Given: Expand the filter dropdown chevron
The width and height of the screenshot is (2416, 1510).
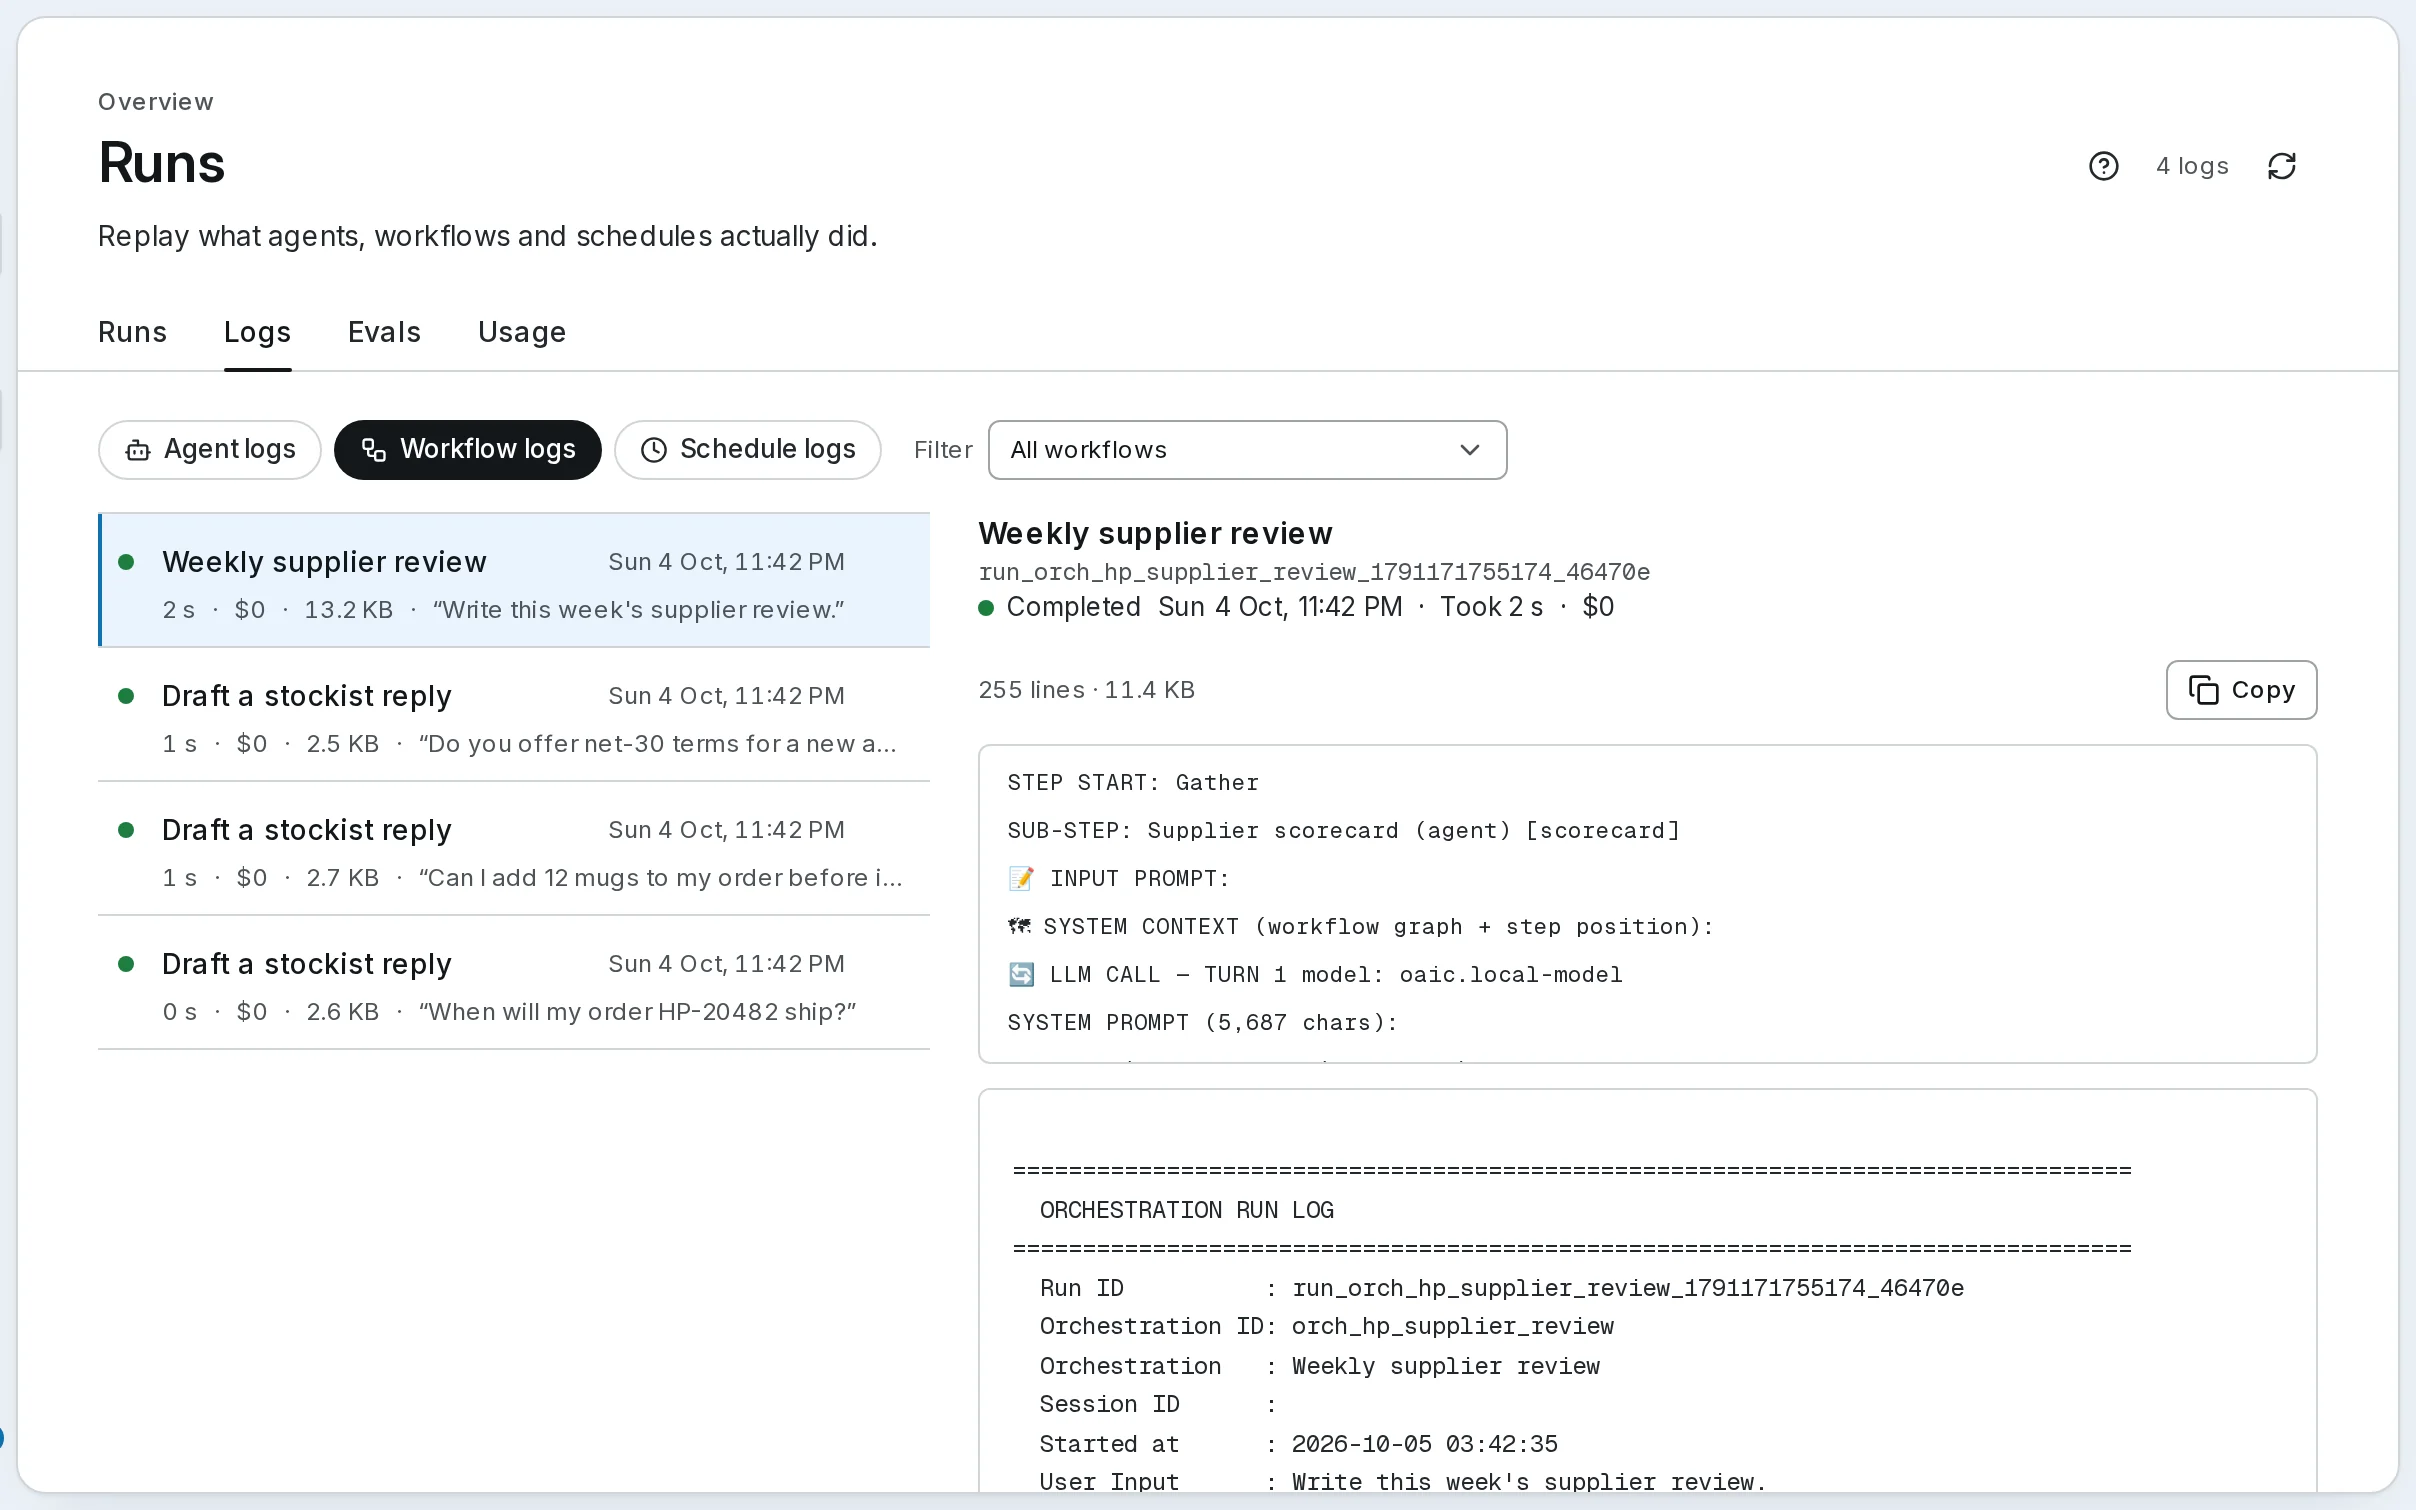Looking at the screenshot, I should coord(1469,450).
